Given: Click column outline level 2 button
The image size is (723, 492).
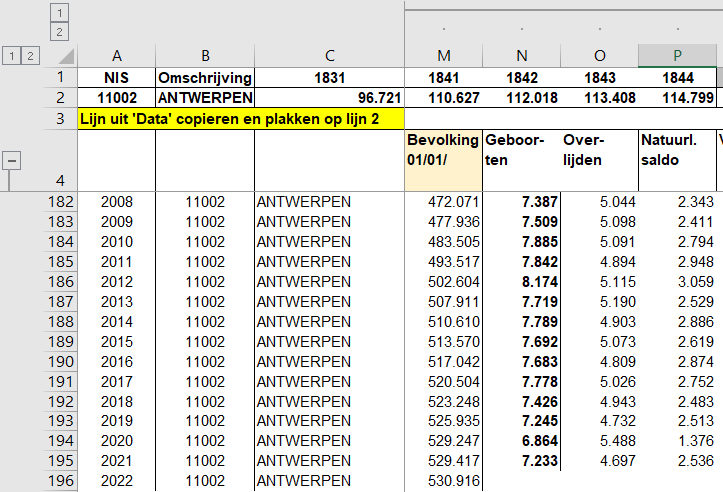Looking at the screenshot, I should [59, 32].
